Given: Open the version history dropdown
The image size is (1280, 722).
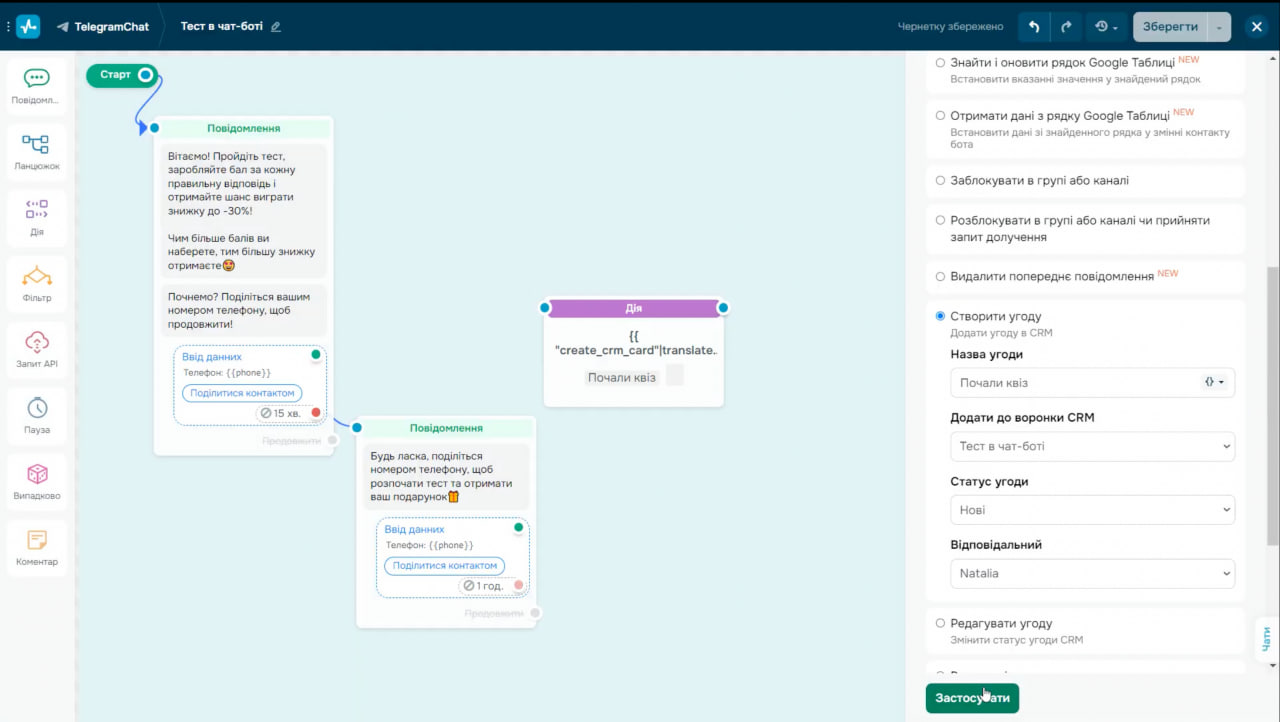Looking at the screenshot, I should pyautogui.click(x=1106, y=27).
